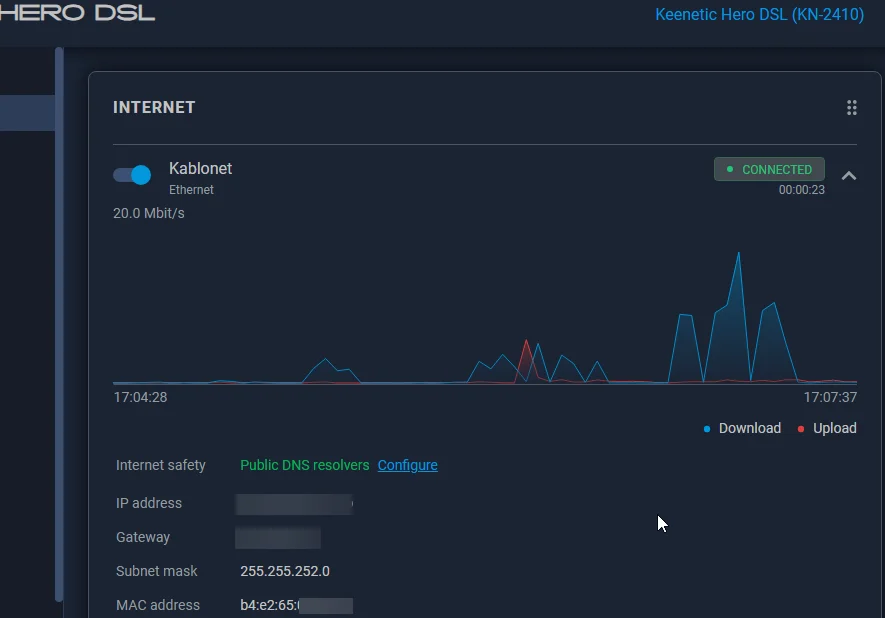The image size is (885, 618).
Task: Click the Internet safety label
Action: pos(161,465)
